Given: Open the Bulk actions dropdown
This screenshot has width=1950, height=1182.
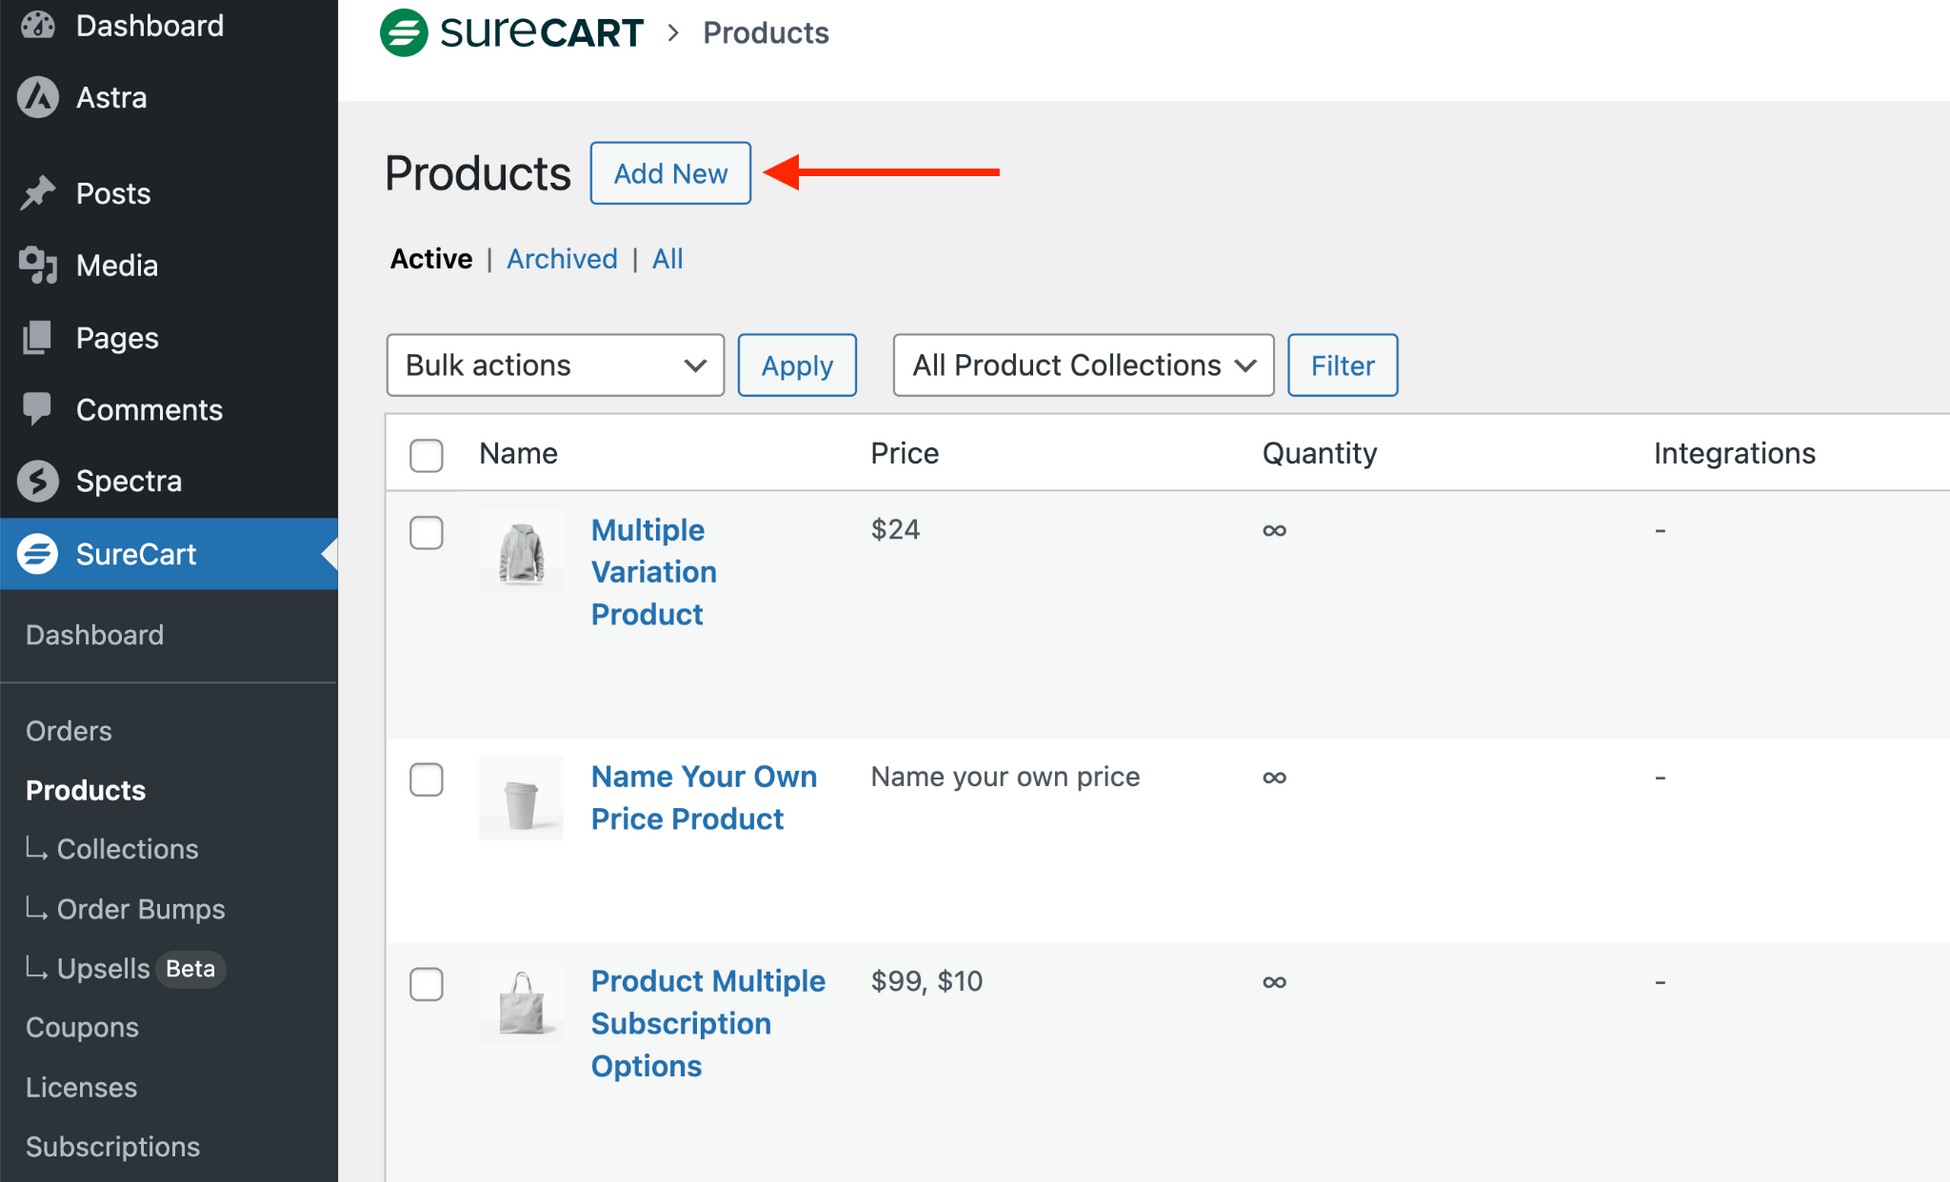Looking at the screenshot, I should click(x=555, y=365).
